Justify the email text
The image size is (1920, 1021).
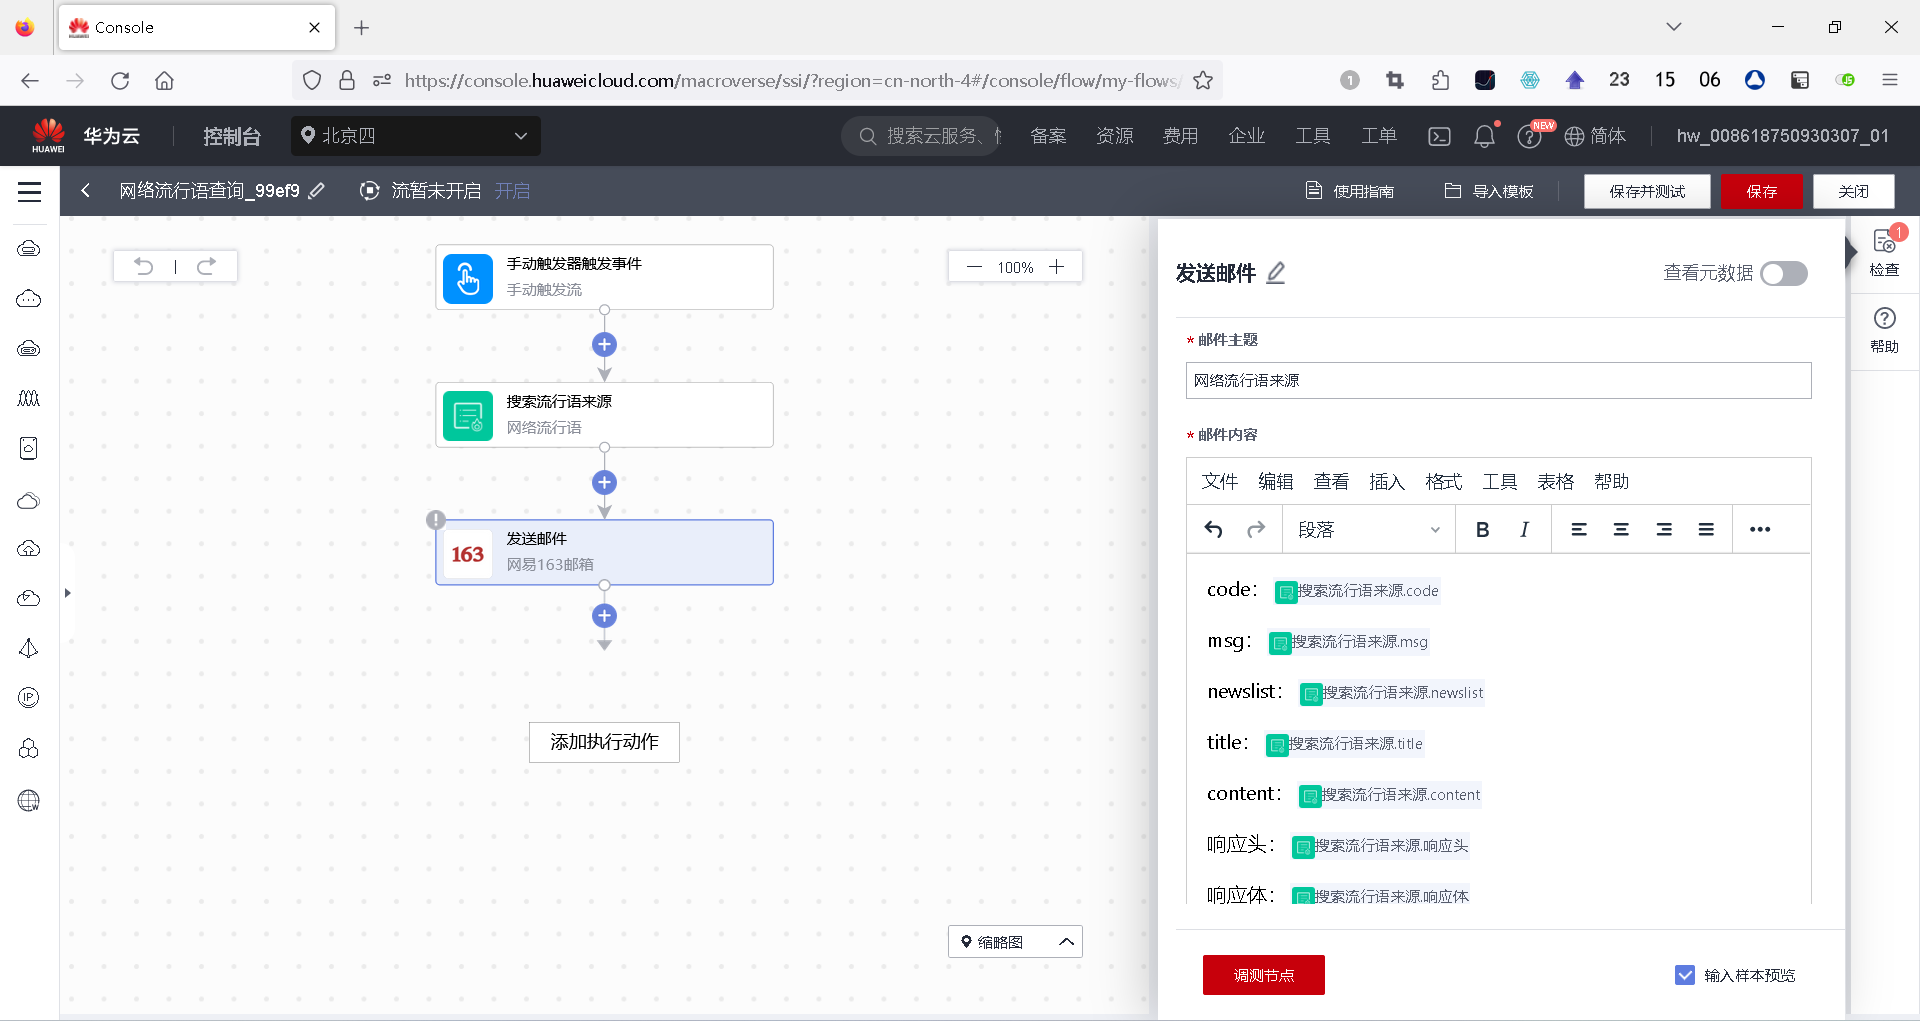[x=1706, y=530]
